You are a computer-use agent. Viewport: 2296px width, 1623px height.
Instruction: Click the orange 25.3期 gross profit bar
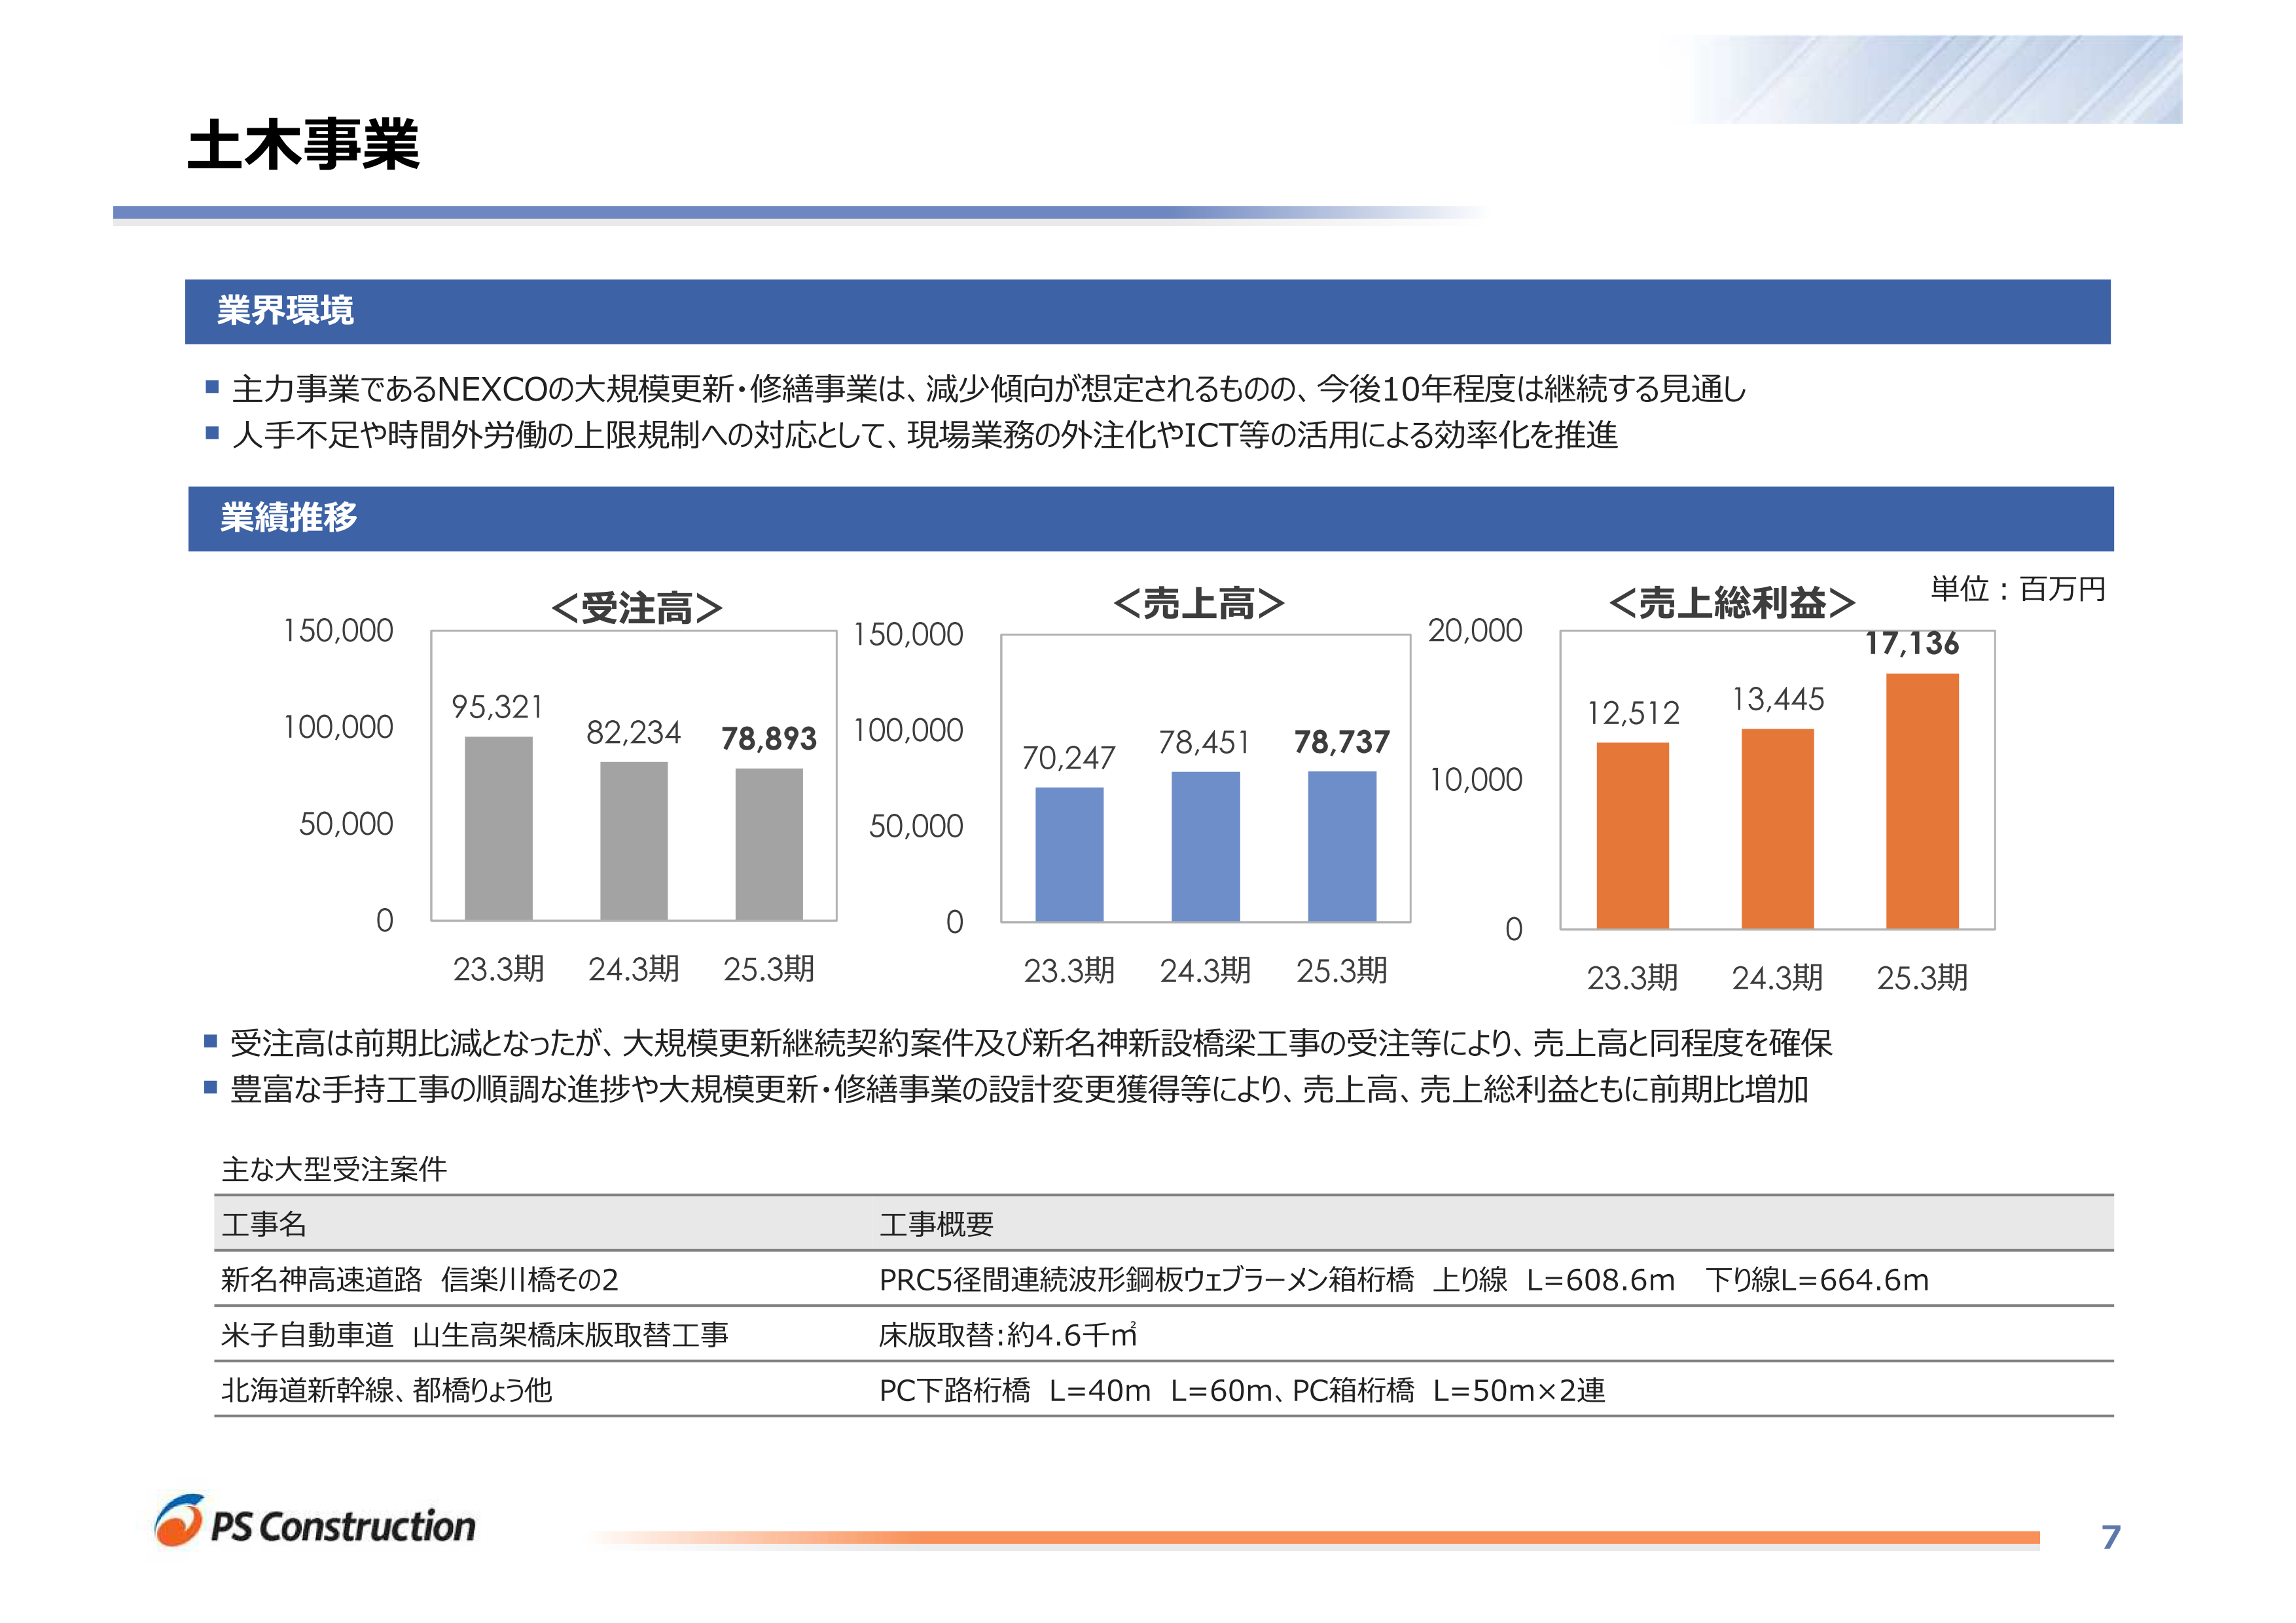click(x=1922, y=801)
